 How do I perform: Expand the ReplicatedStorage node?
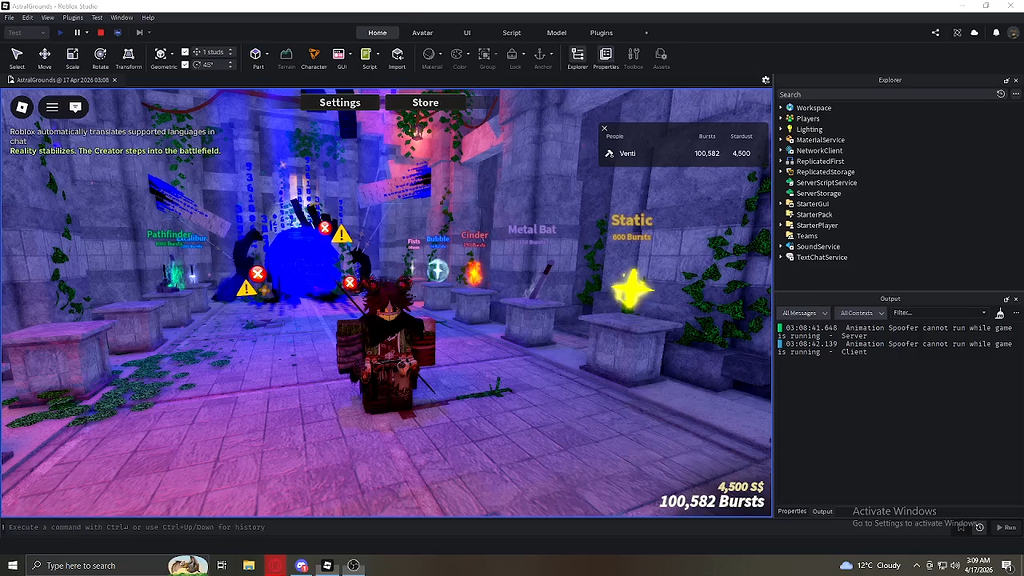point(780,172)
